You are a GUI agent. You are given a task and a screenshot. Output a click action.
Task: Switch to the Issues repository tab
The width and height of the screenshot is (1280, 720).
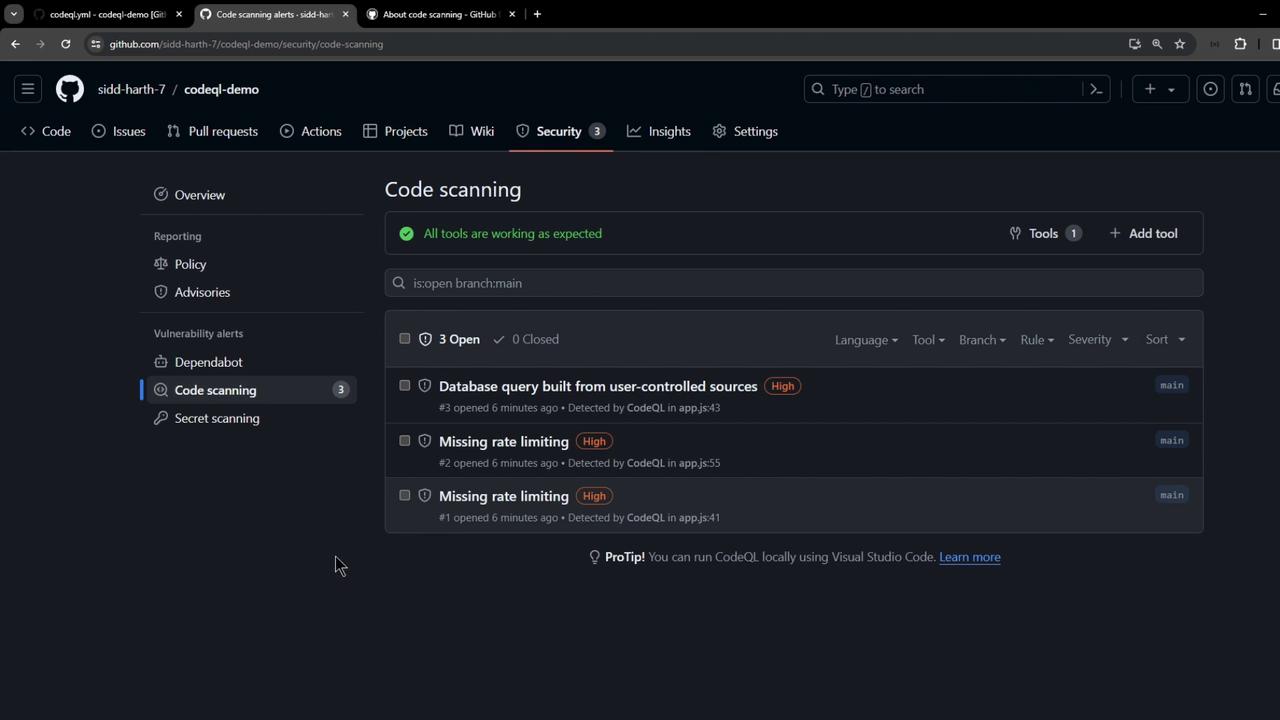[x=119, y=131]
